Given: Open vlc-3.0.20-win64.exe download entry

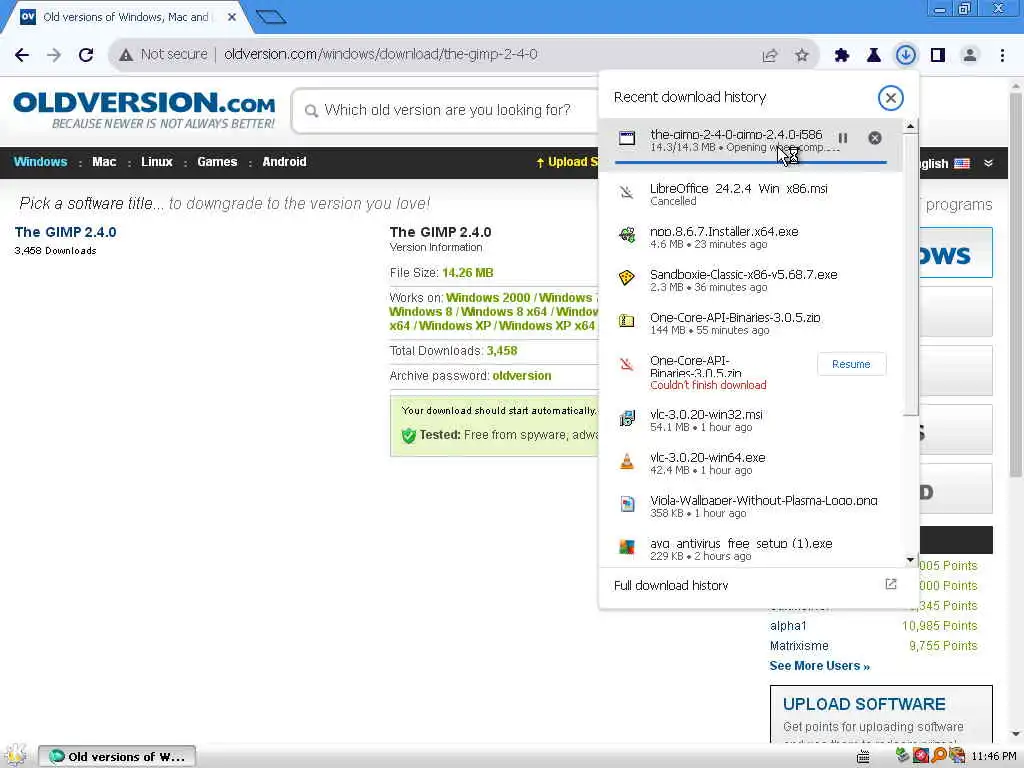Looking at the screenshot, I should click(x=750, y=463).
